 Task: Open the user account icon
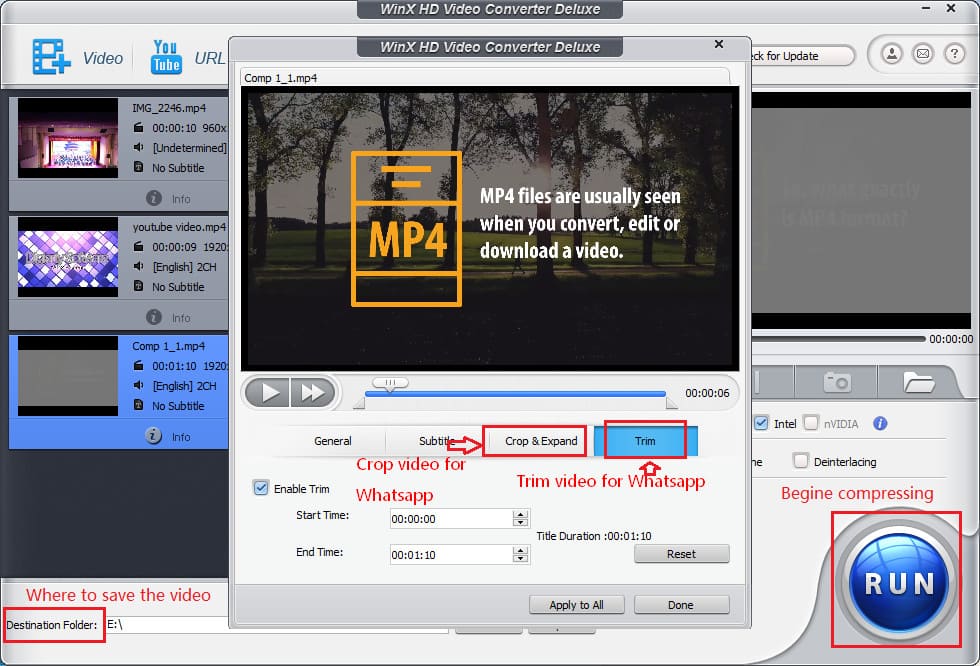point(891,54)
